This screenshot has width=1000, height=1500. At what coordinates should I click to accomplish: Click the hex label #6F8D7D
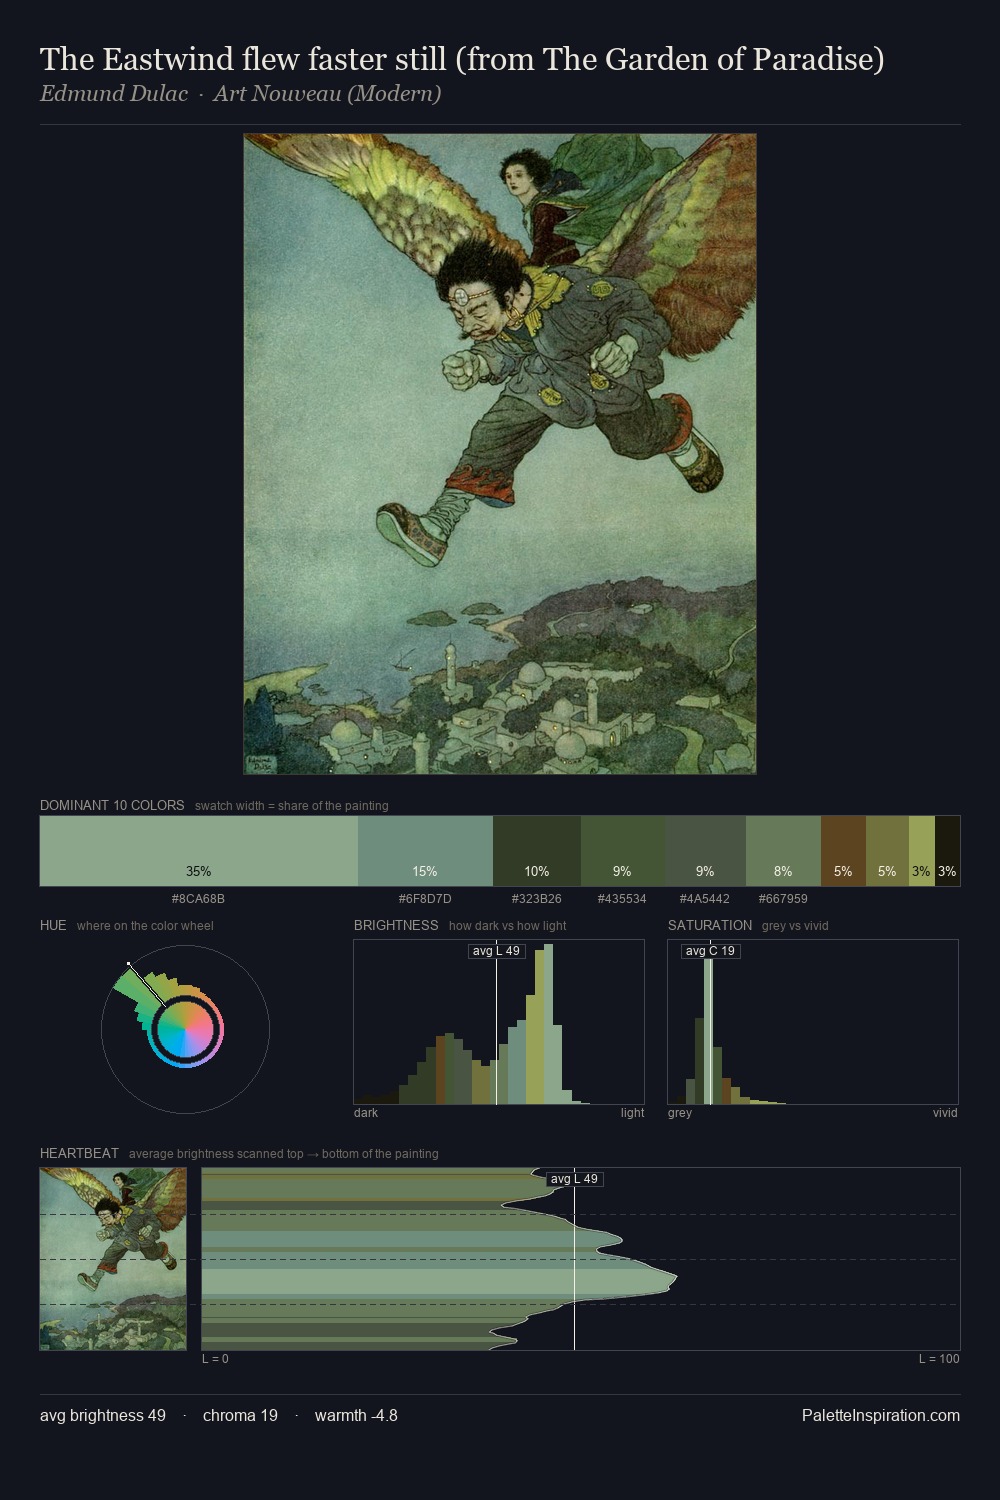click(425, 899)
